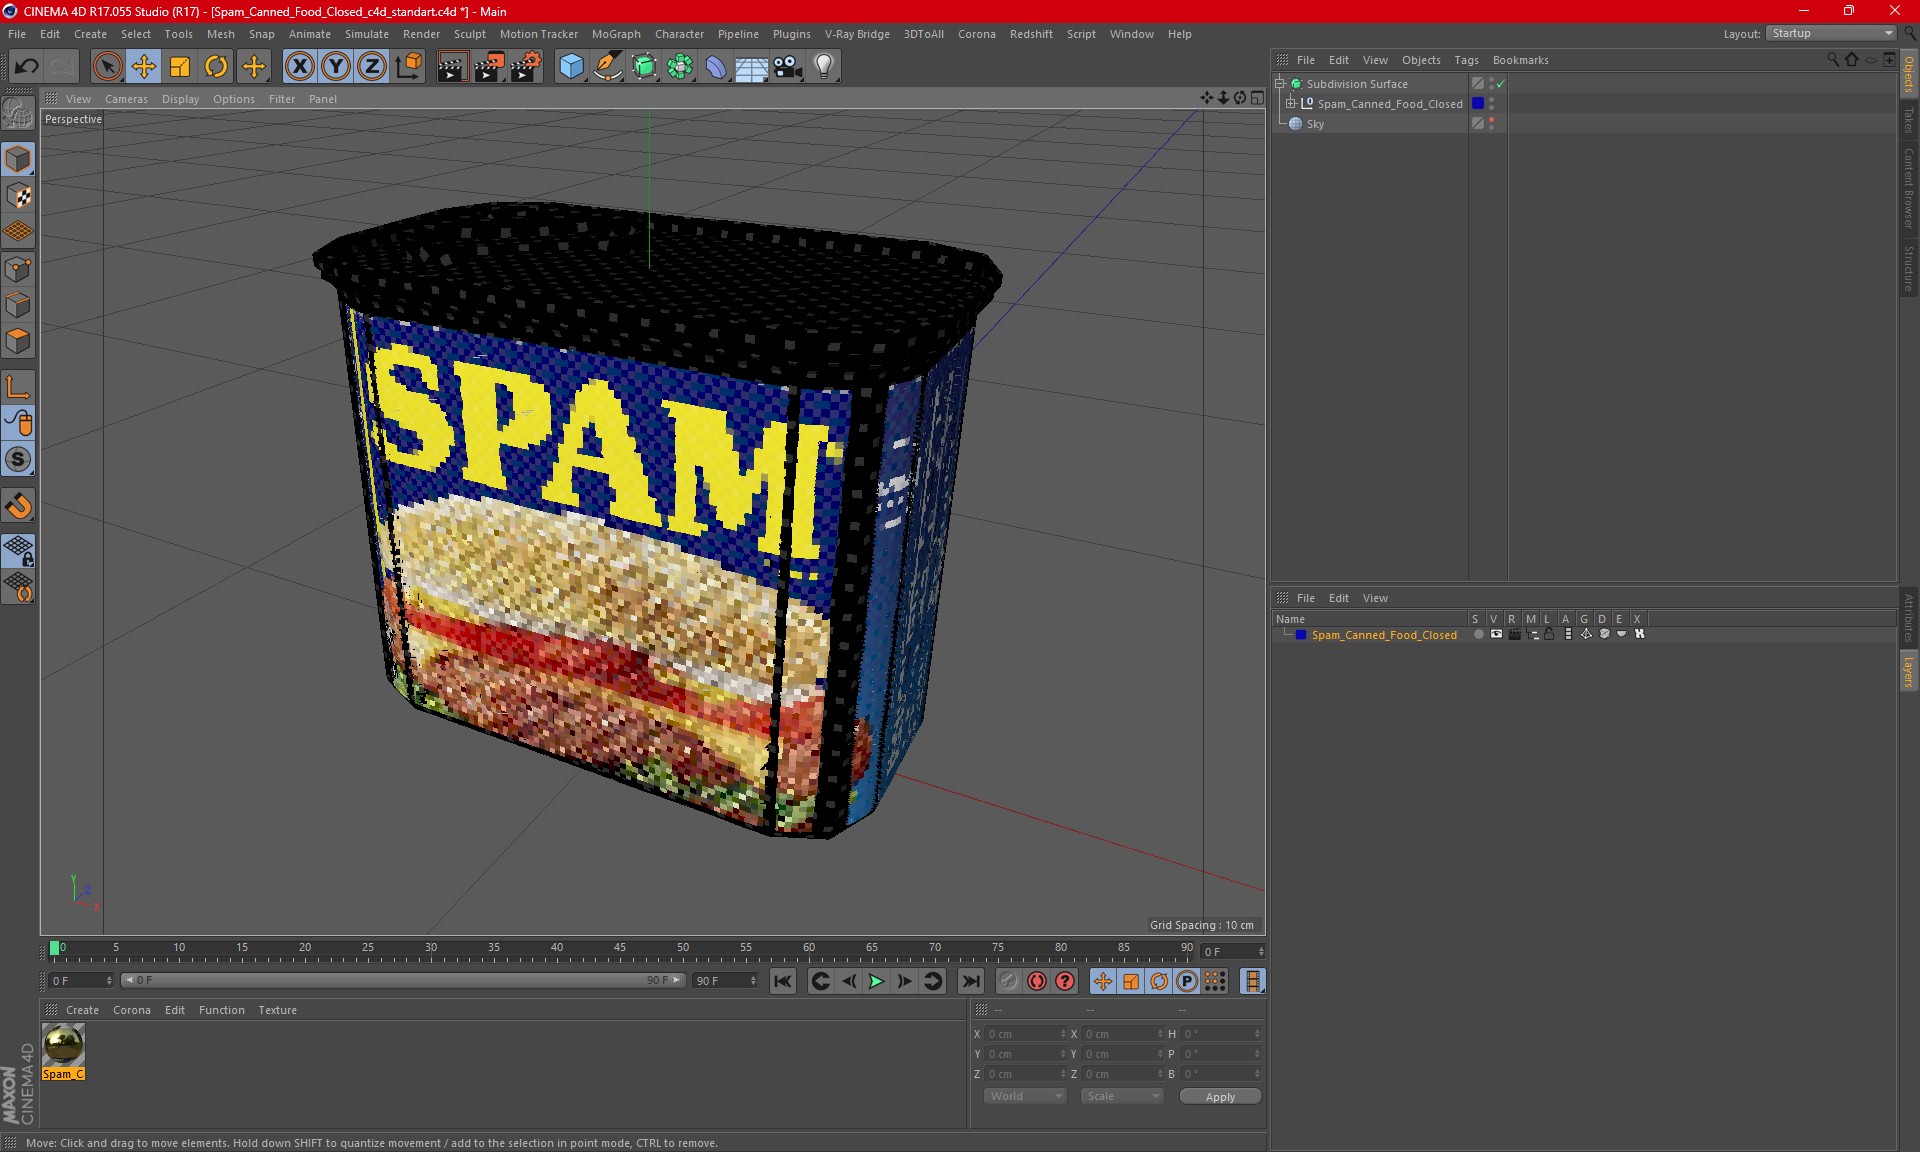Play the animation forward
Screen dimensions: 1920x1152
tap(876, 981)
